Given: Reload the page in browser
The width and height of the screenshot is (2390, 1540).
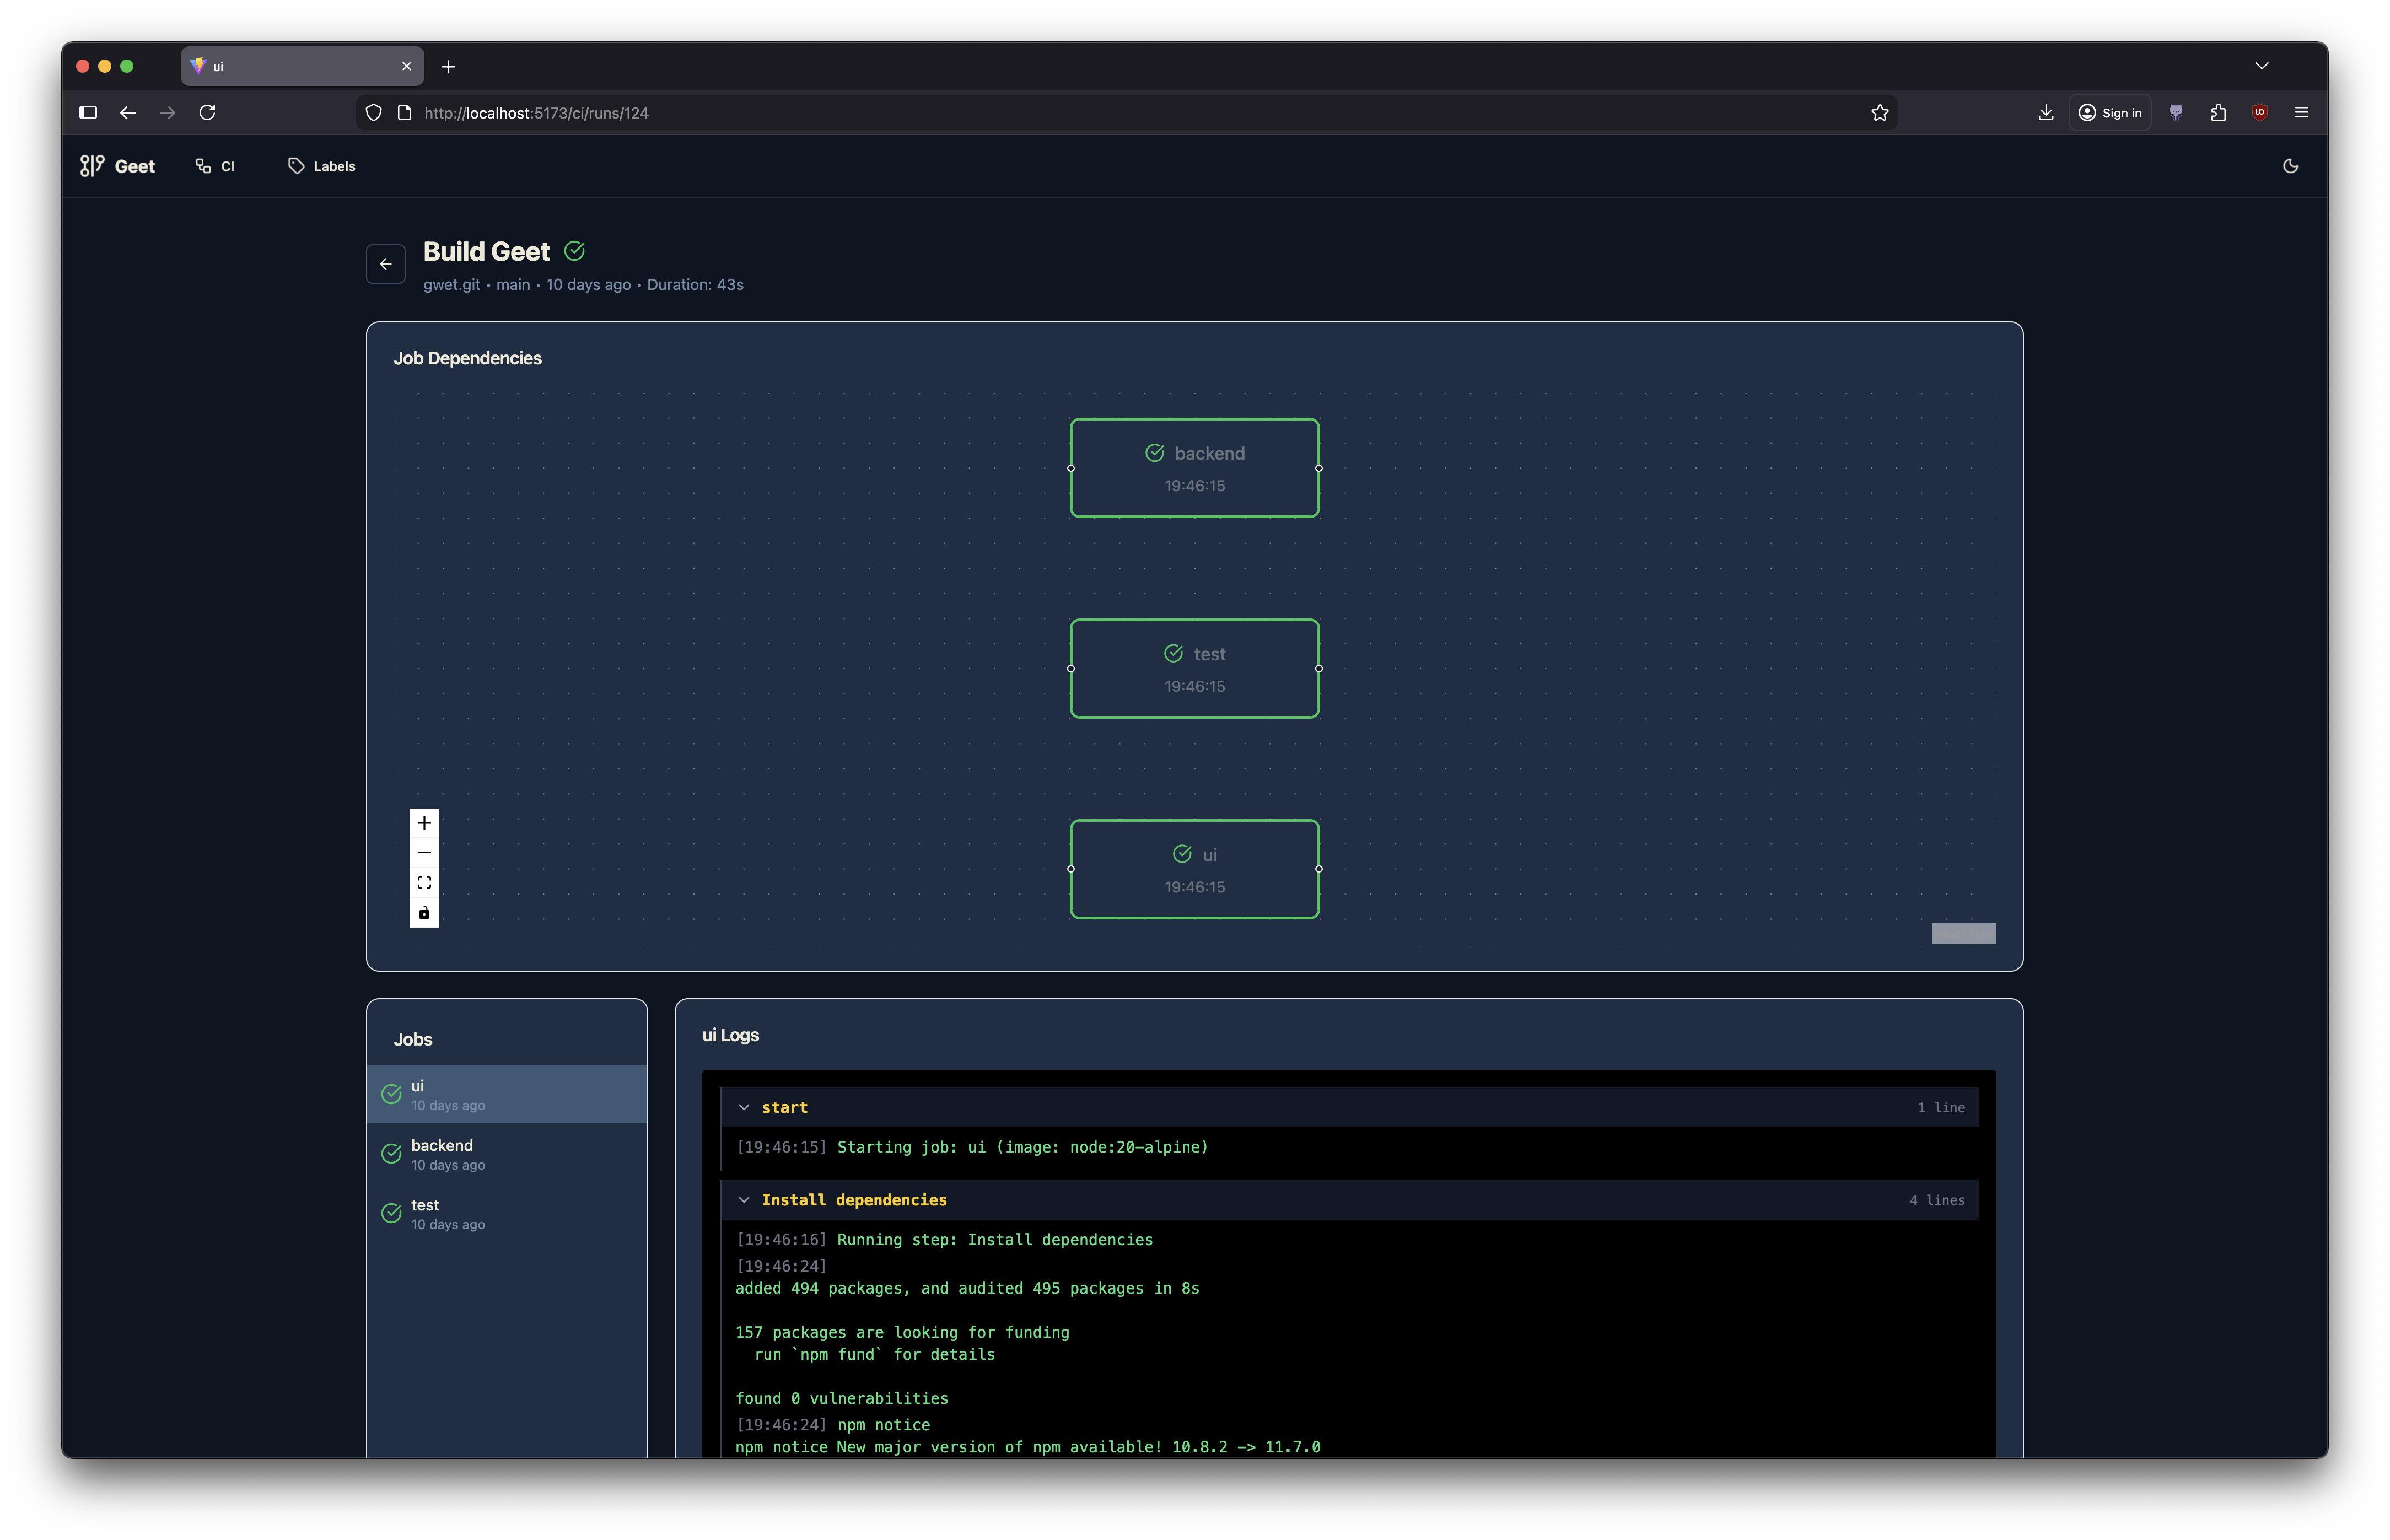Looking at the screenshot, I should [207, 113].
